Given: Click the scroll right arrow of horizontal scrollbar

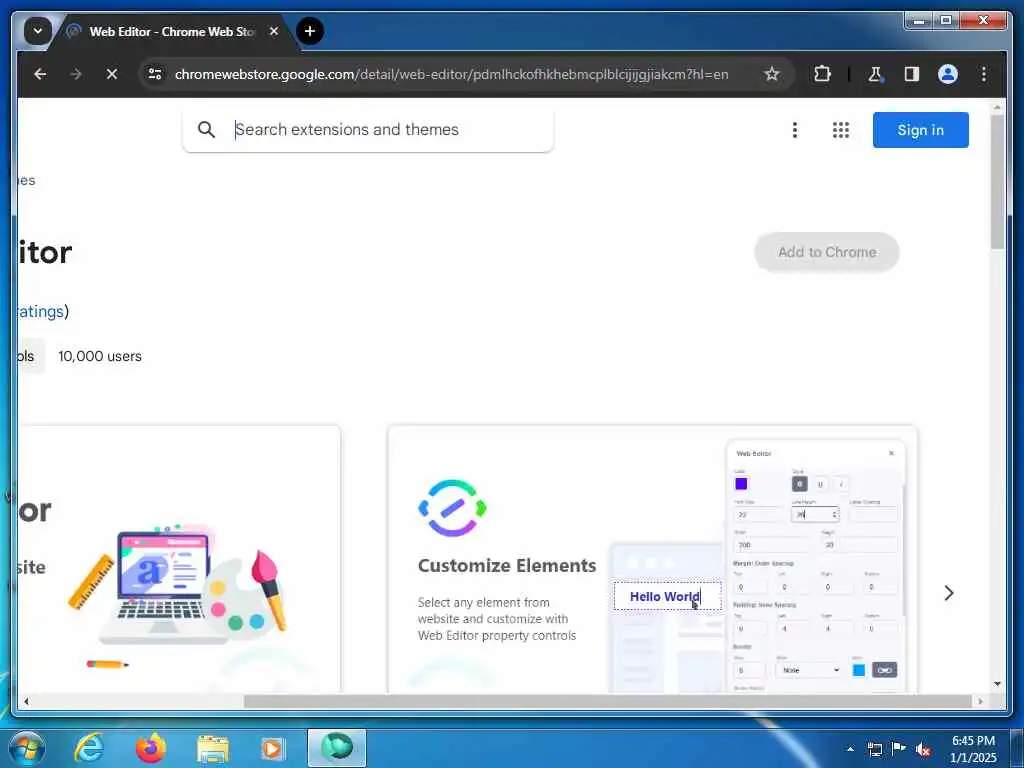Looking at the screenshot, I should pyautogui.click(x=980, y=701).
